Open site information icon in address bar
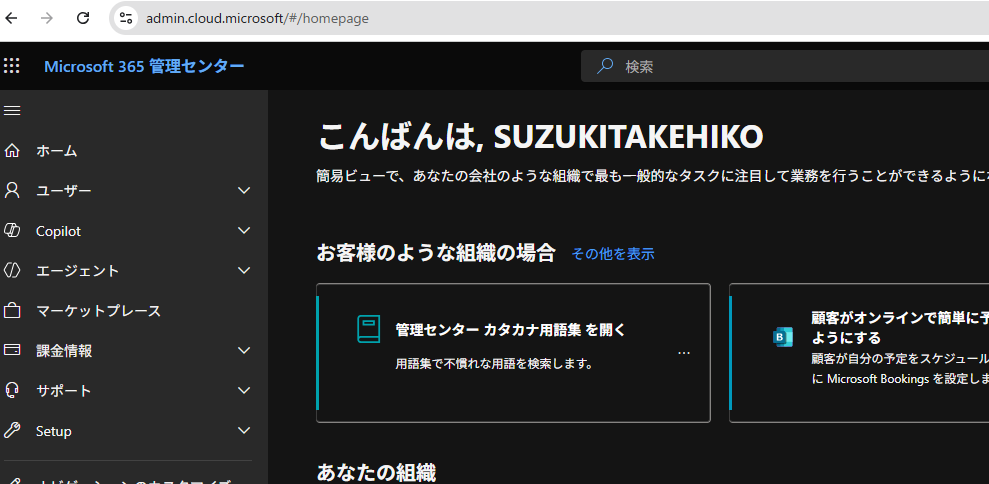 click(x=126, y=18)
